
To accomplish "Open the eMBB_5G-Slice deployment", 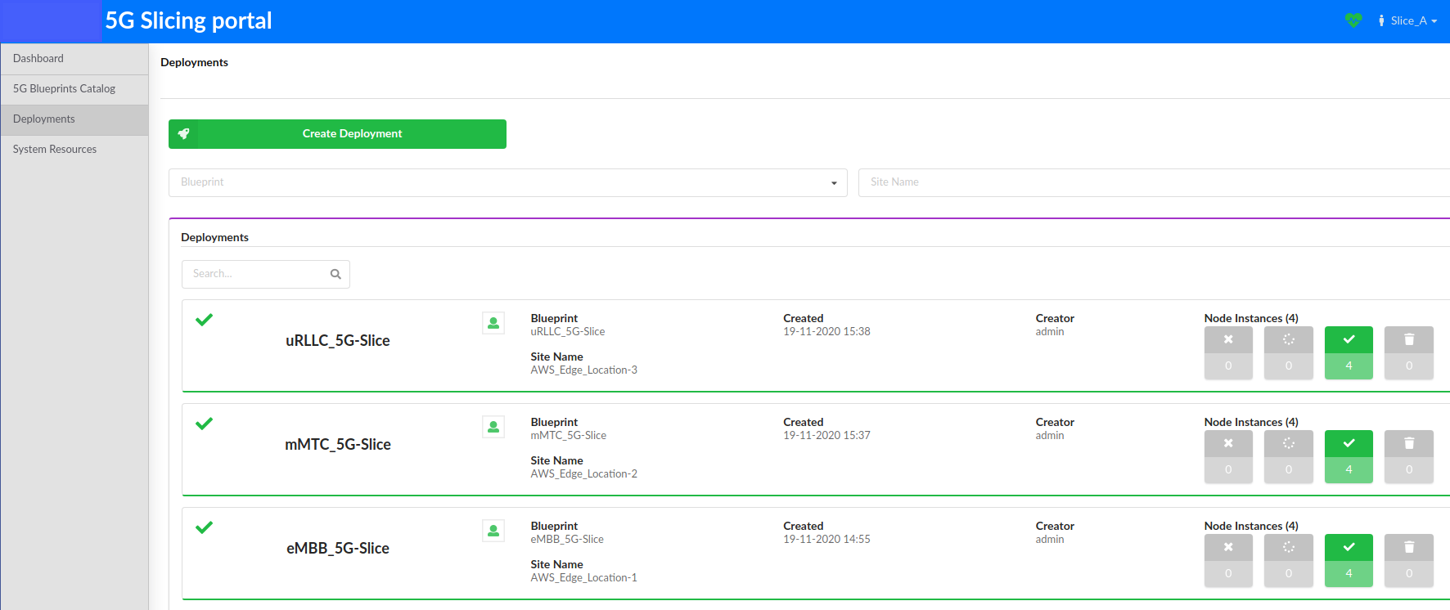I will pos(338,549).
